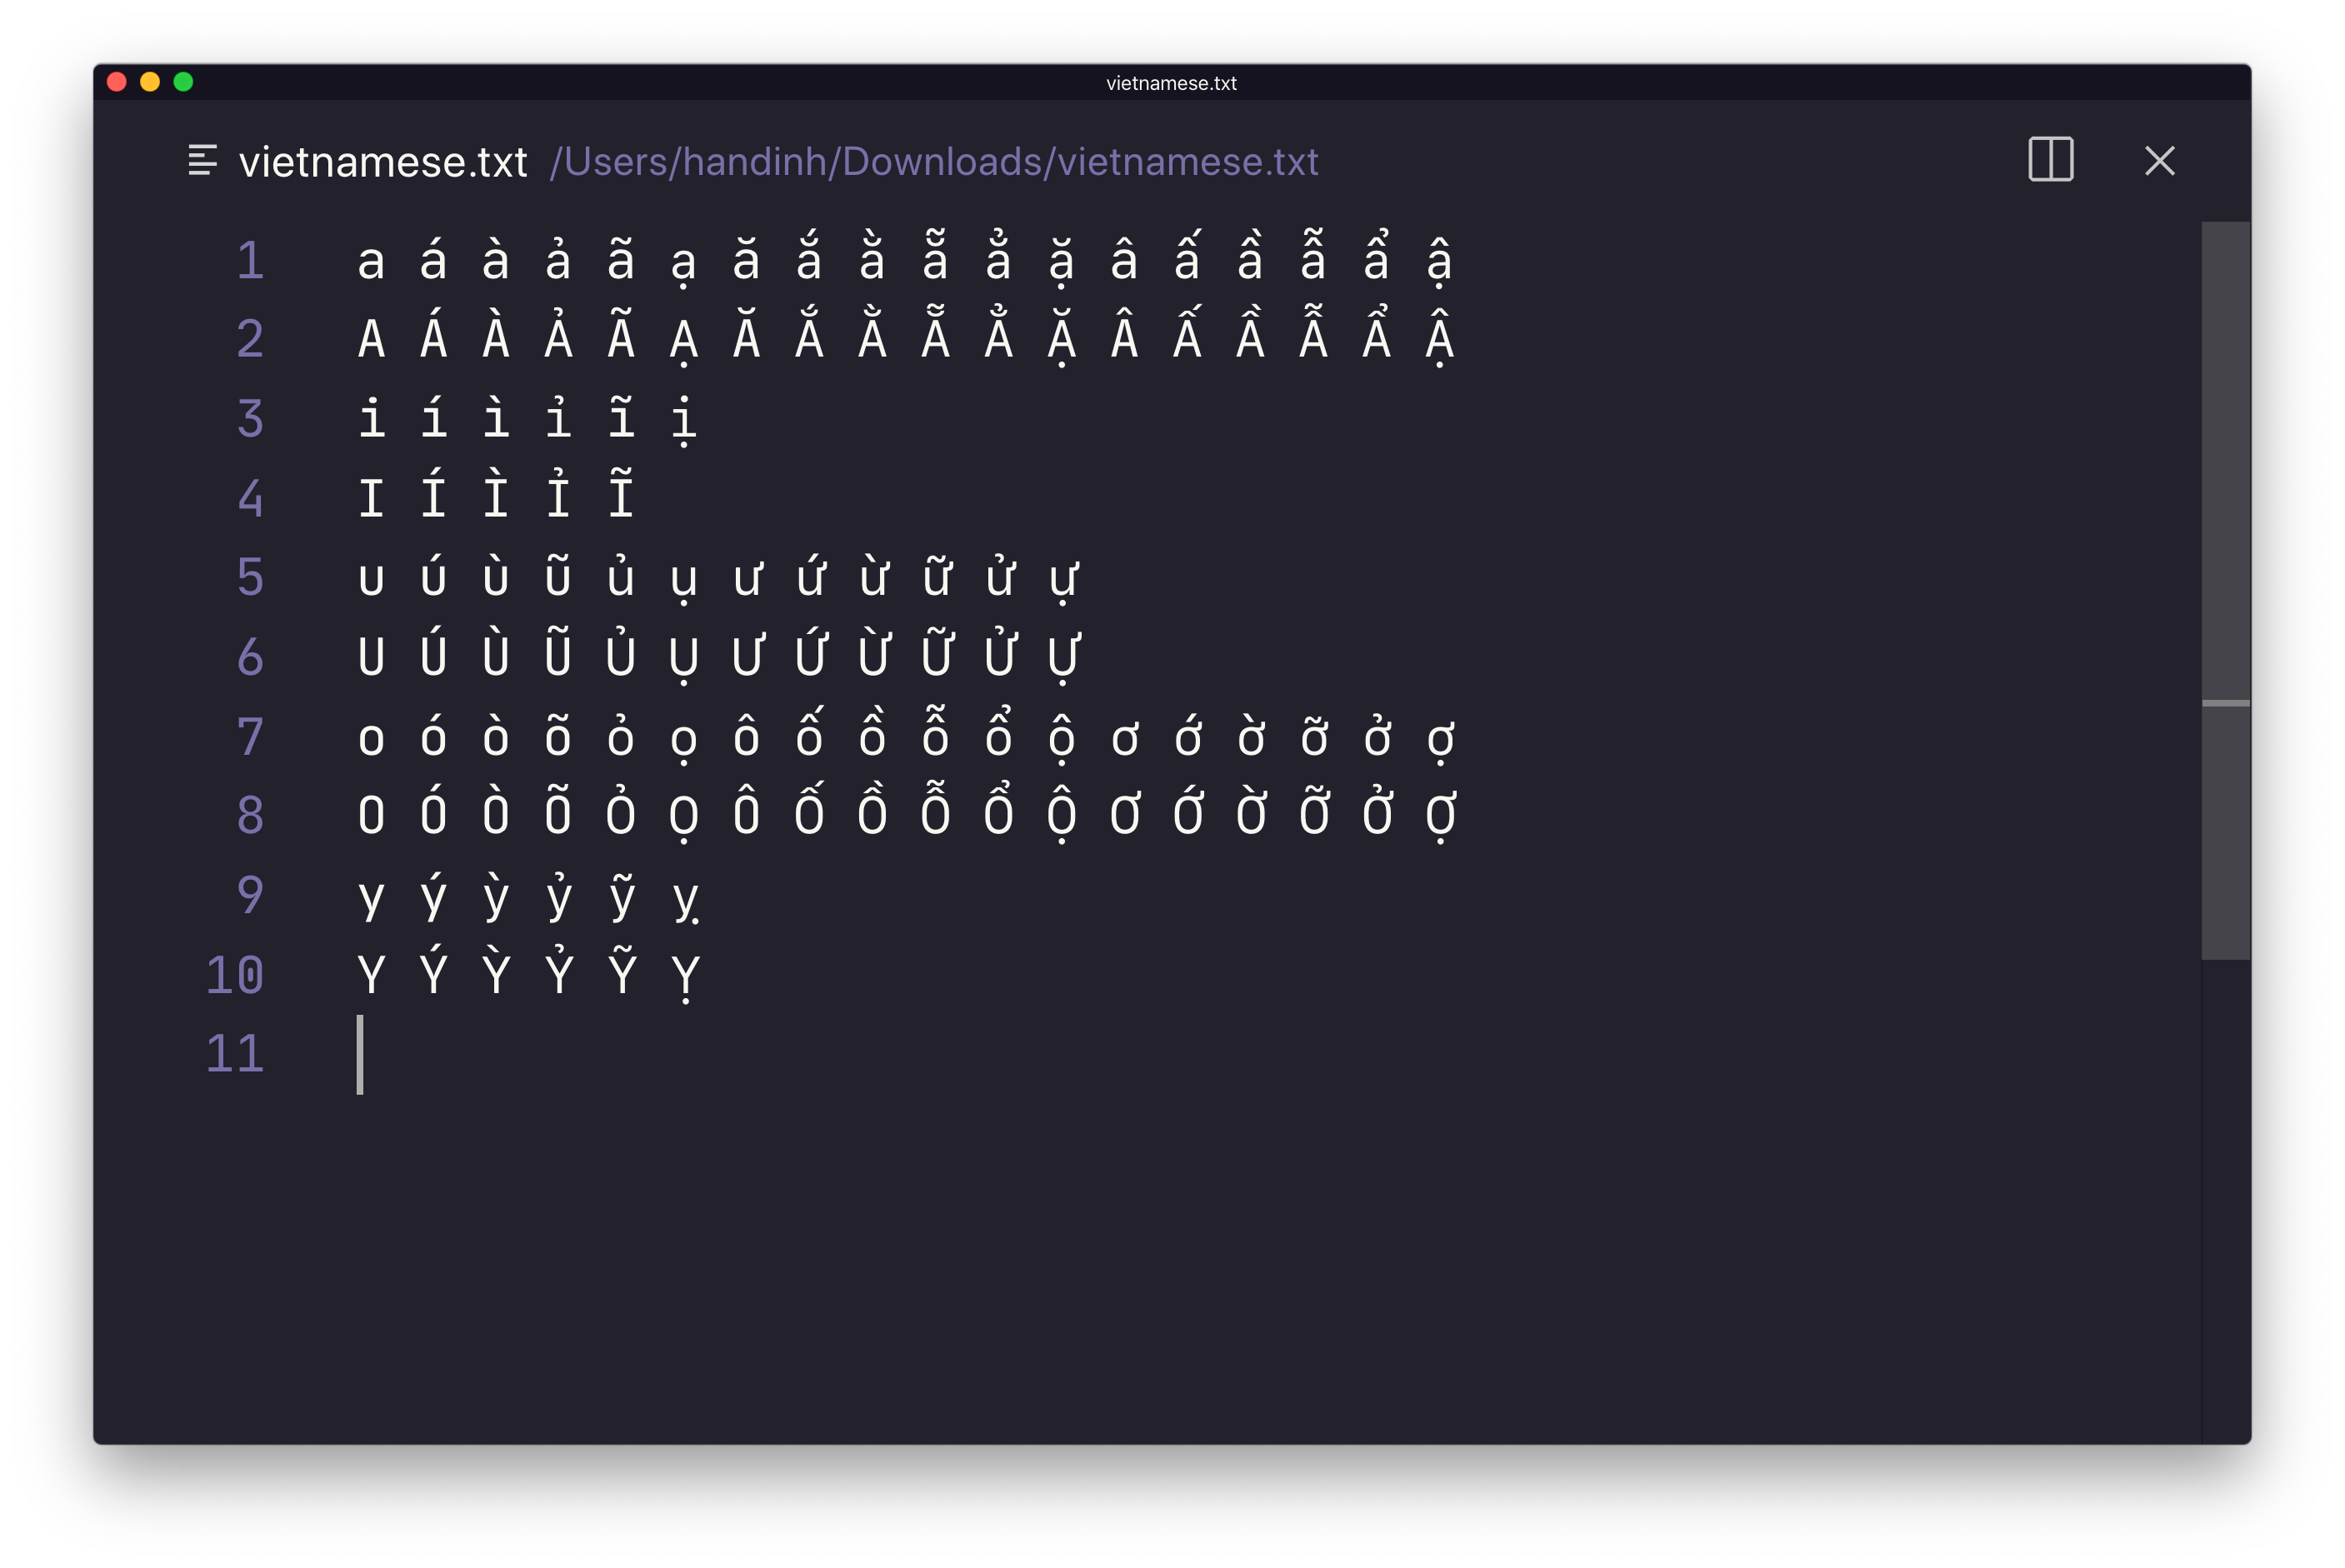
Task: Click the vietnamese.txt tab title
Action: 383,162
